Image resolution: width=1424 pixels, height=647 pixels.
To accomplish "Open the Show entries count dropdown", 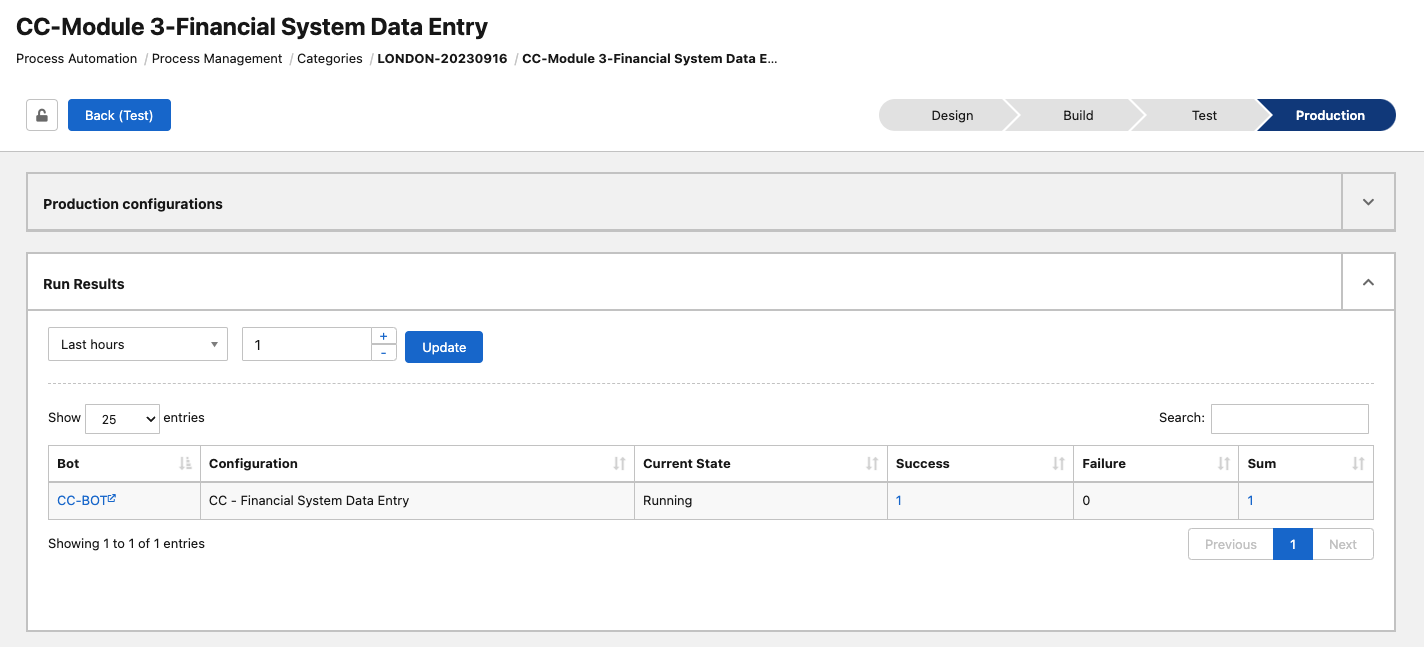I will (122, 419).
